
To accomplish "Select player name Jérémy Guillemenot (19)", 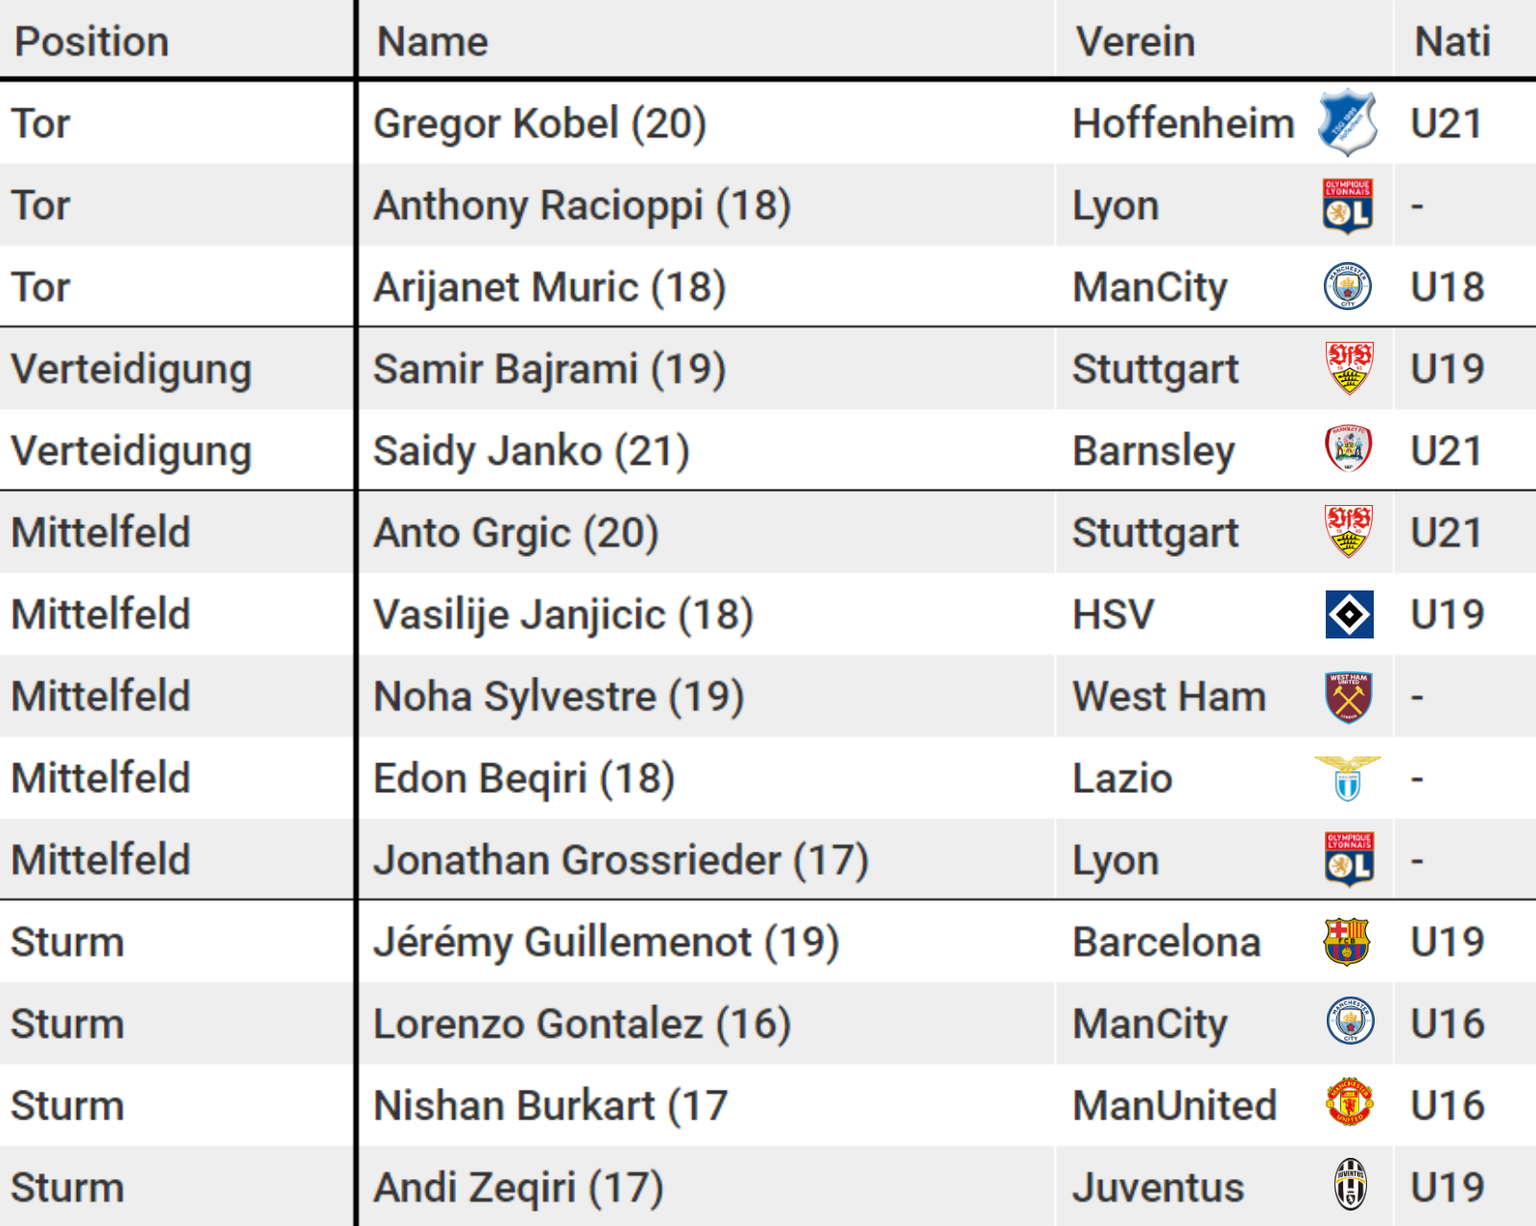I will [606, 942].
